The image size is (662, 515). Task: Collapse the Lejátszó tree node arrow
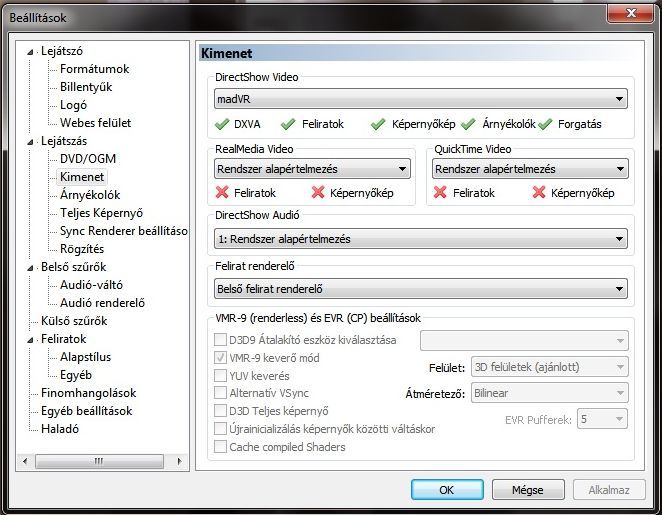pyautogui.click(x=30, y=52)
